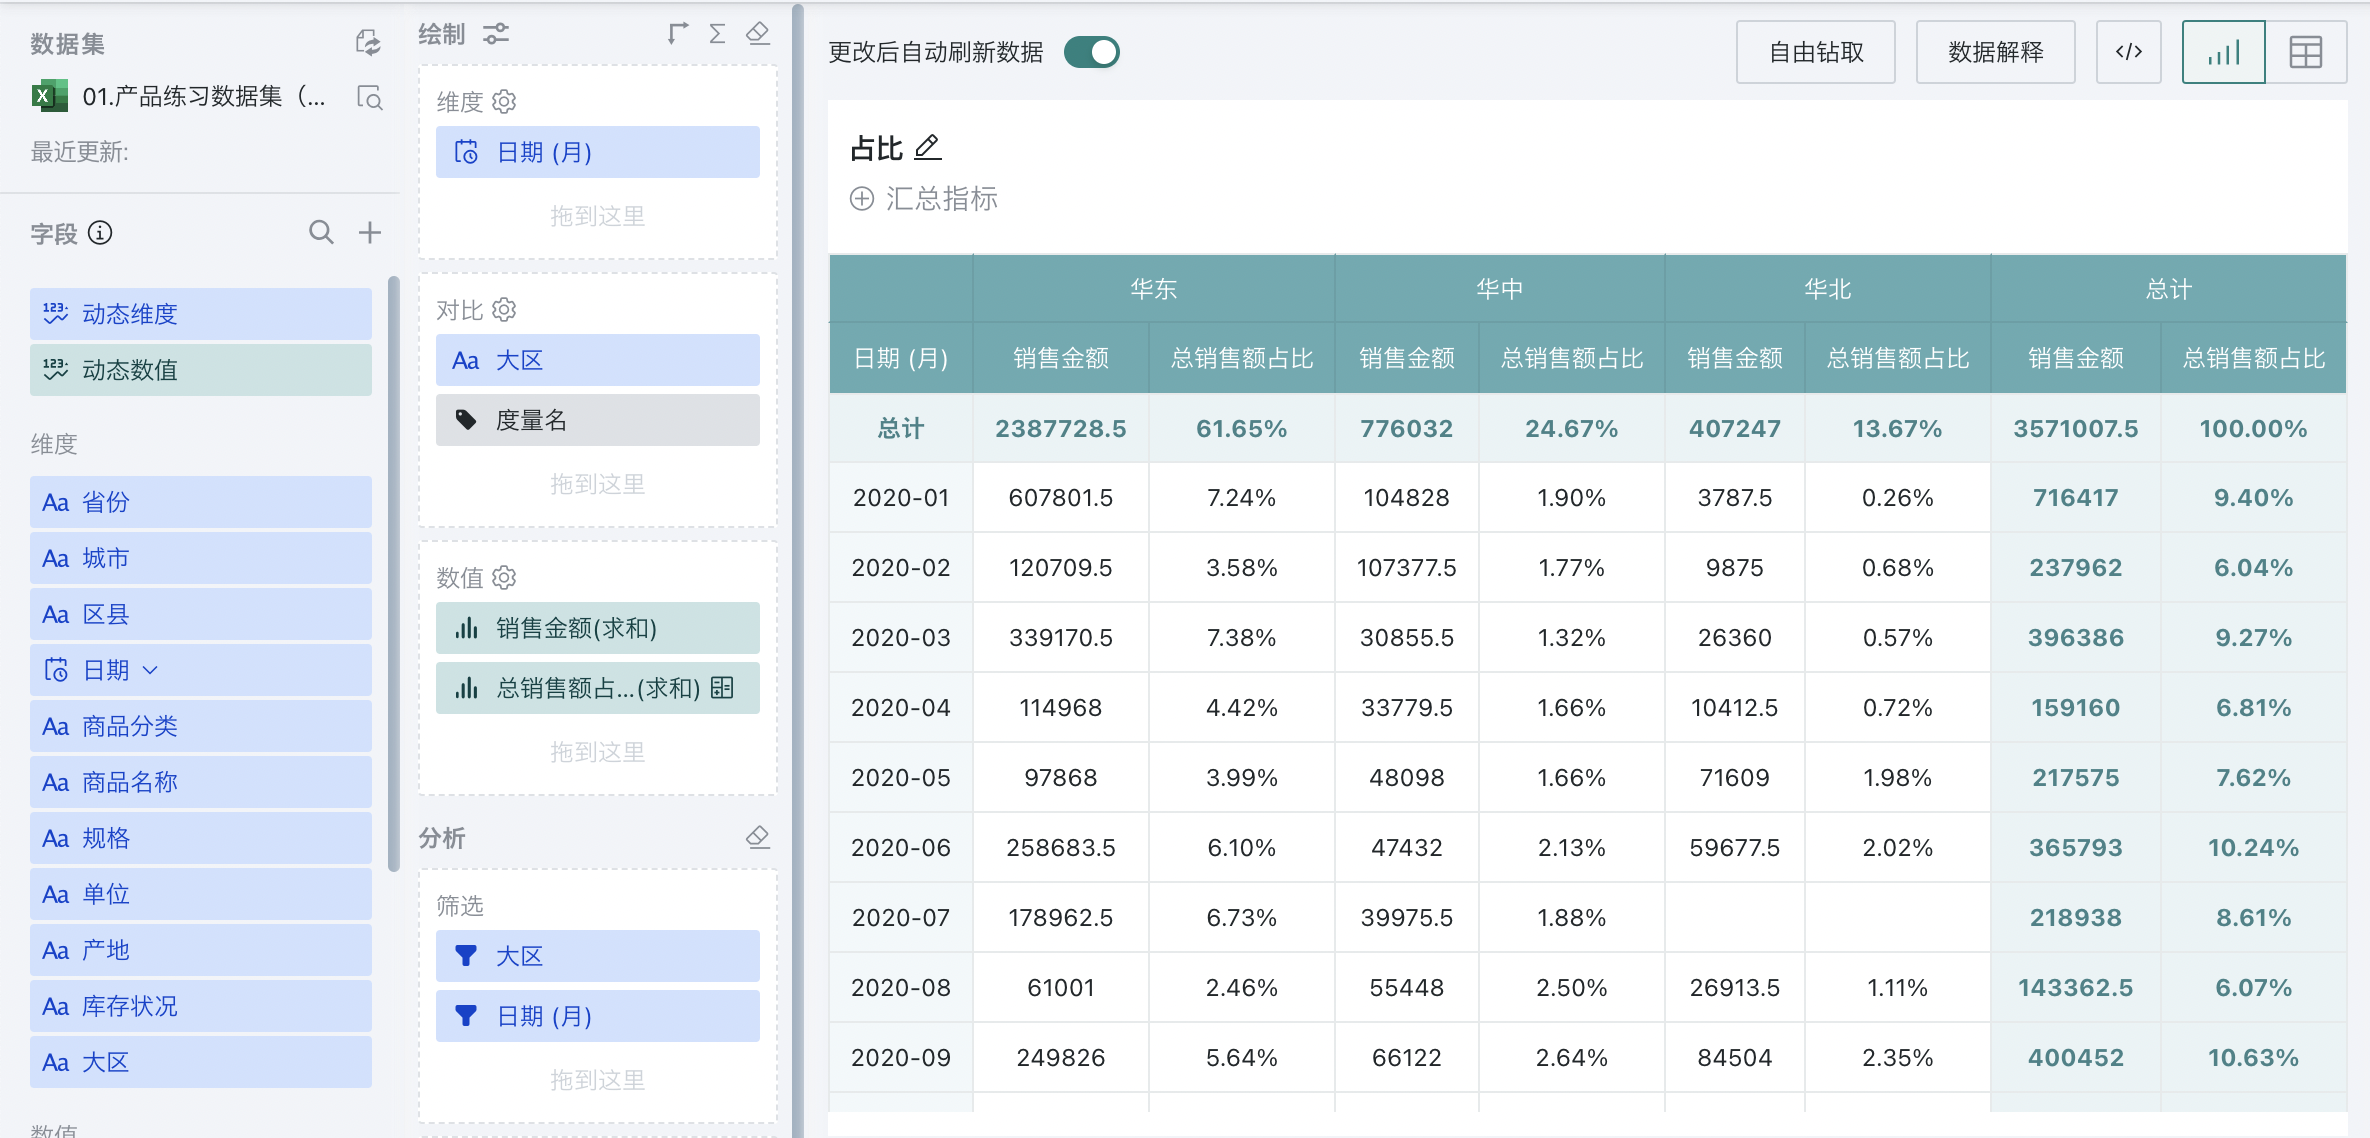Toggle auto refresh data switch
Image resolution: width=2370 pixels, height=1138 pixels.
tap(1091, 52)
